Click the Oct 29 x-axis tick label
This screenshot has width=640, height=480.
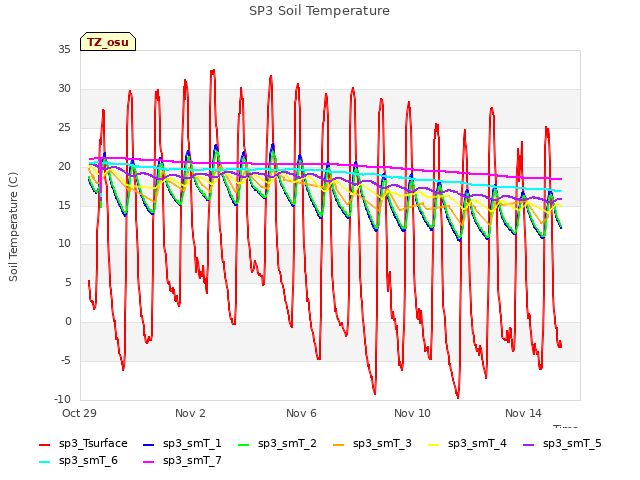pos(79,413)
